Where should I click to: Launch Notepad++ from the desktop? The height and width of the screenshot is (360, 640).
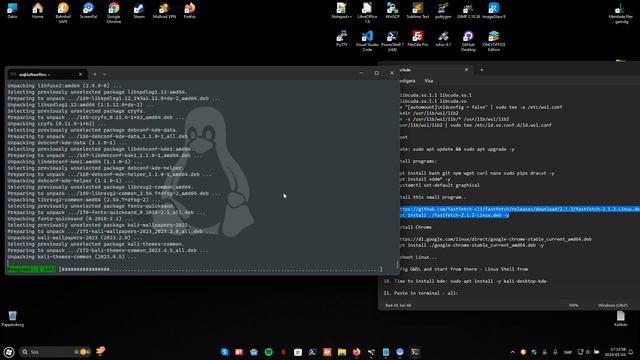pyautogui.click(x=341, y=10)
